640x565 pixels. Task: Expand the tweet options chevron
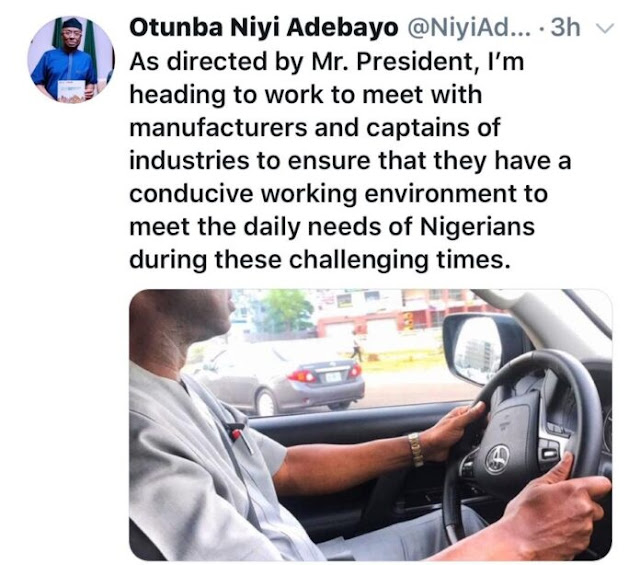(x=605, y=29)
